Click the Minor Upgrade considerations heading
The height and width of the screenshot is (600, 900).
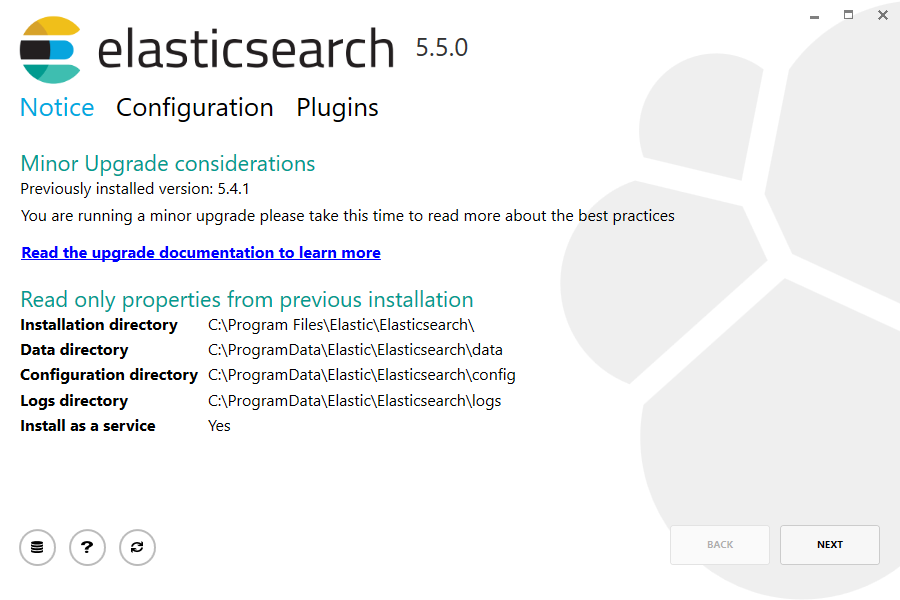point(168,164)
